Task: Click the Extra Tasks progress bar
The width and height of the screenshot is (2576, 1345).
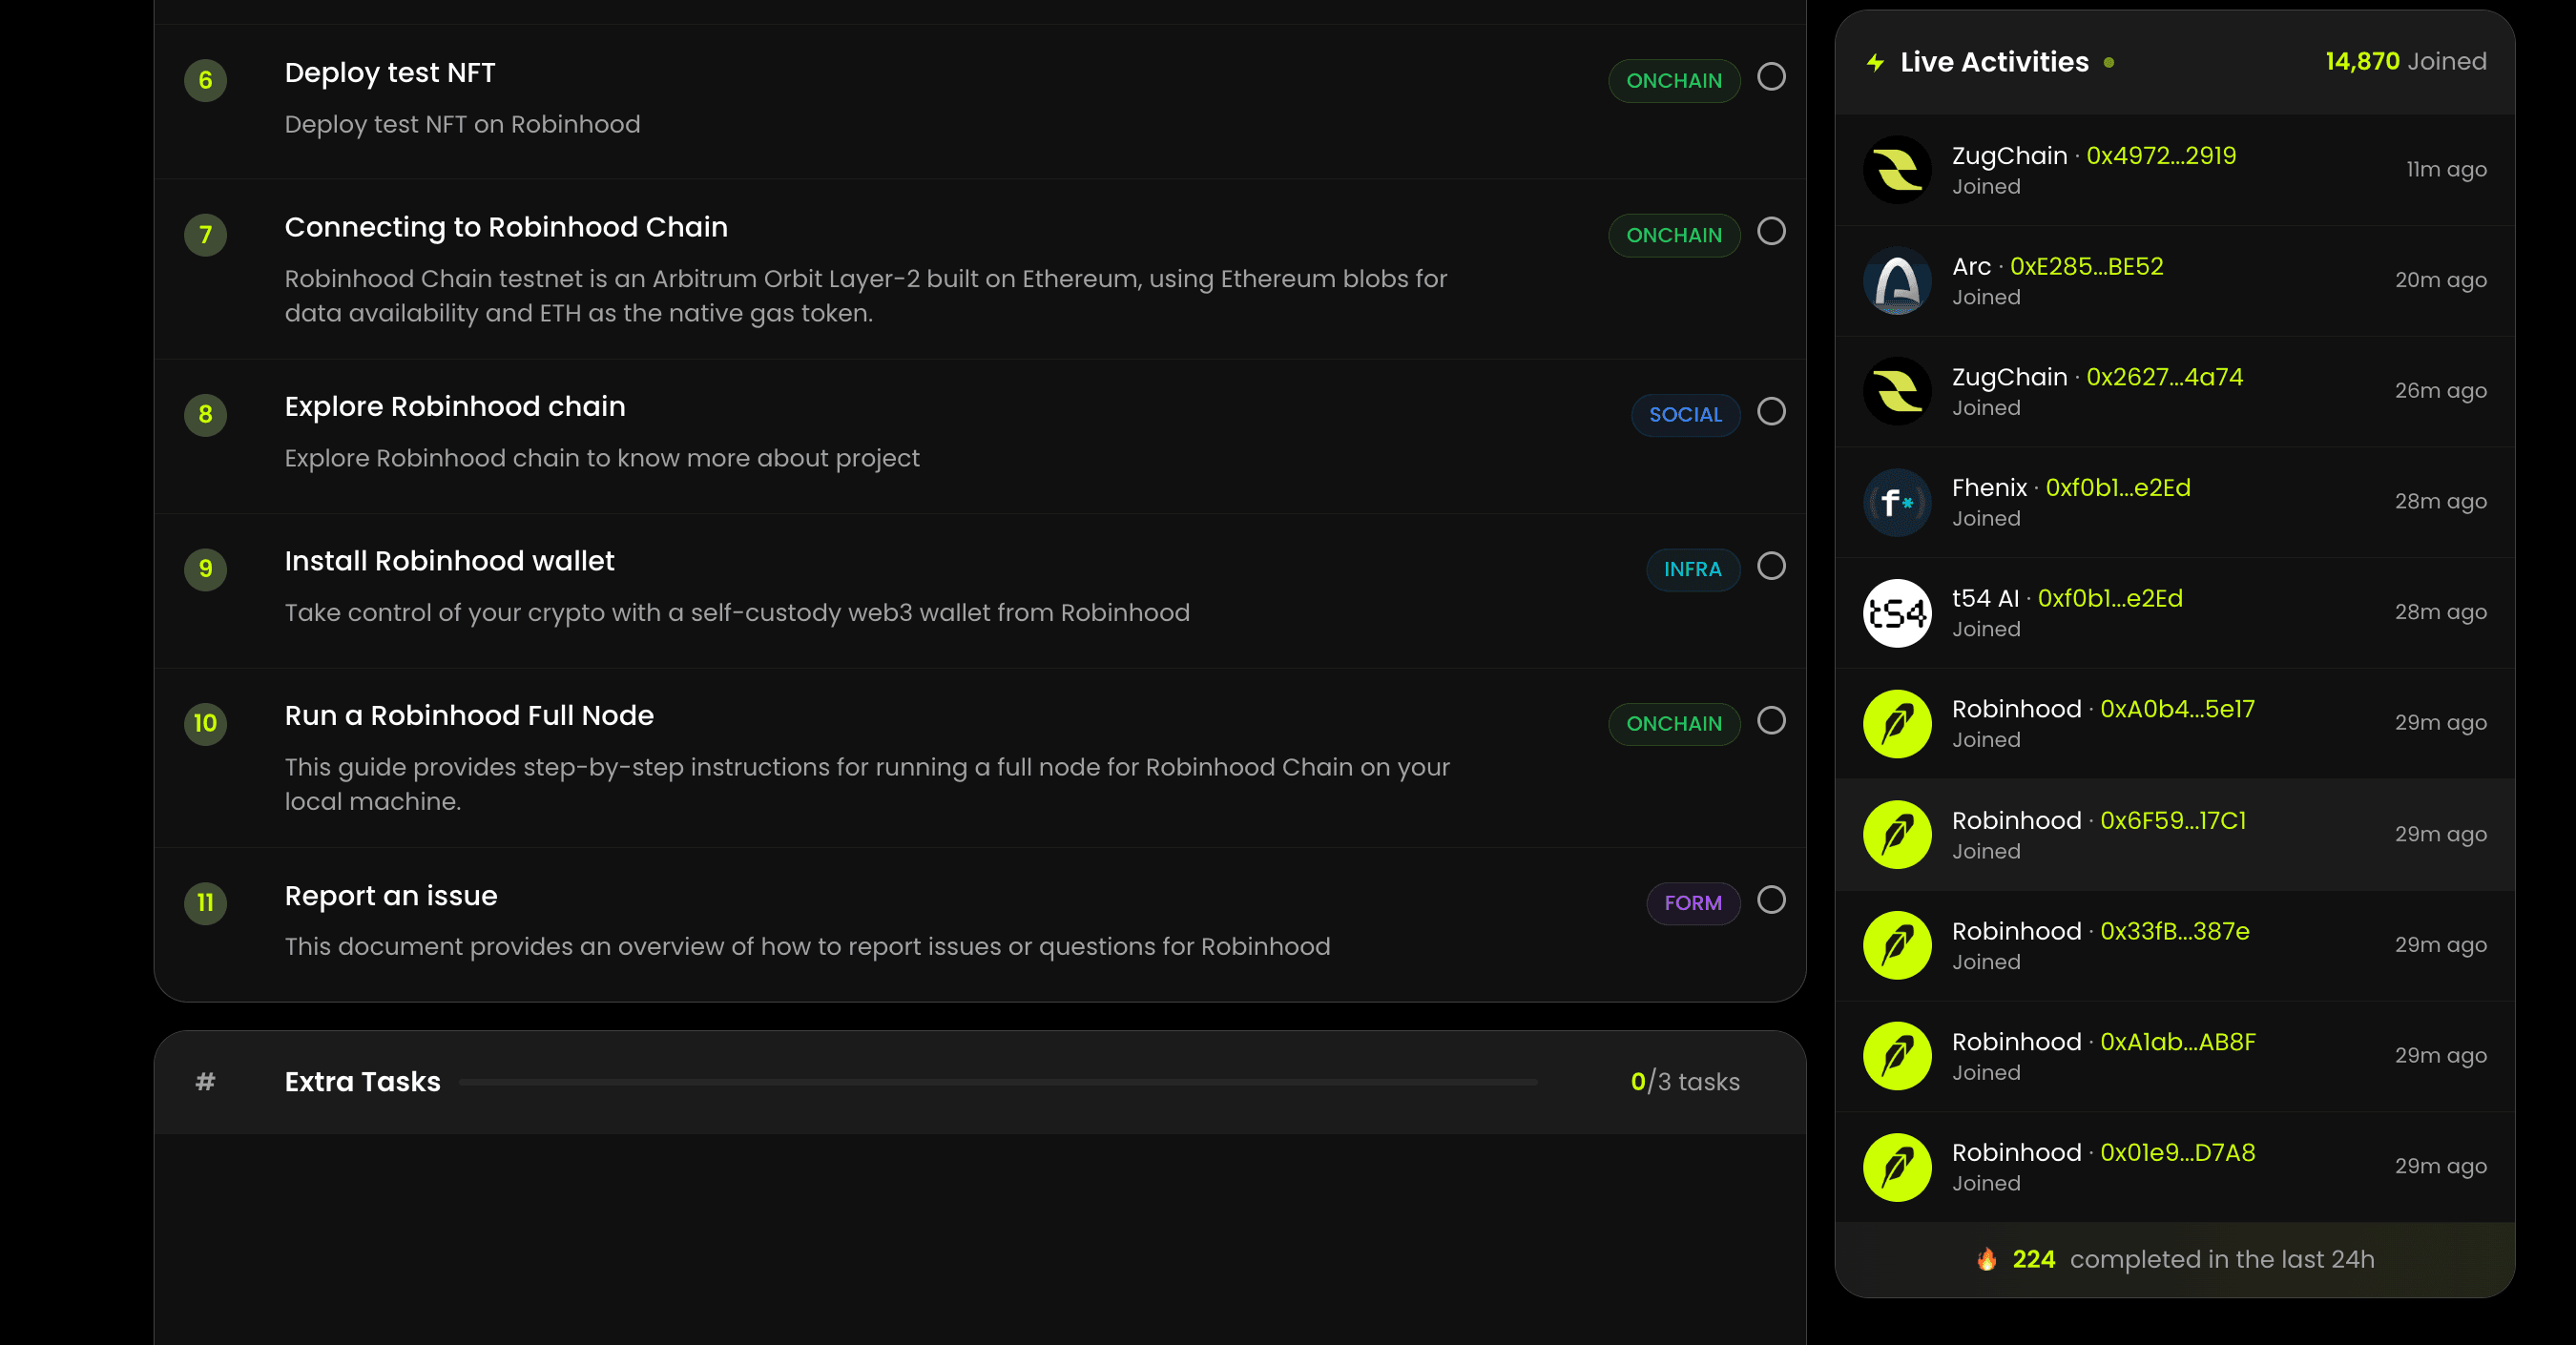Action: click(997, 1082)
